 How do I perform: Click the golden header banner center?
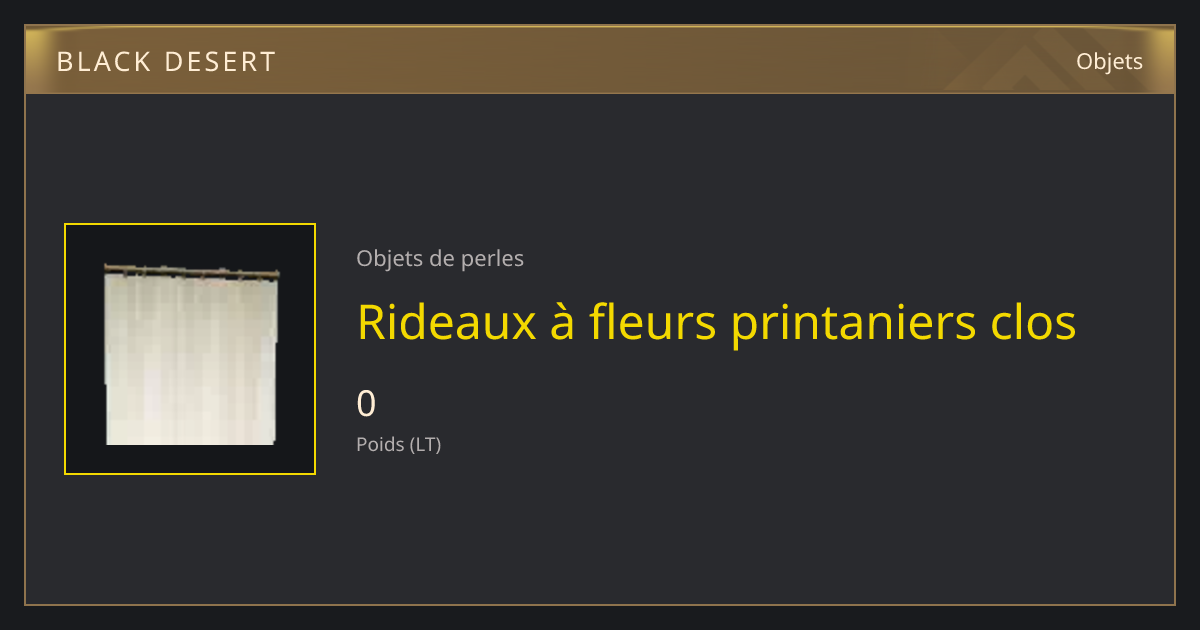pos(600,61)
